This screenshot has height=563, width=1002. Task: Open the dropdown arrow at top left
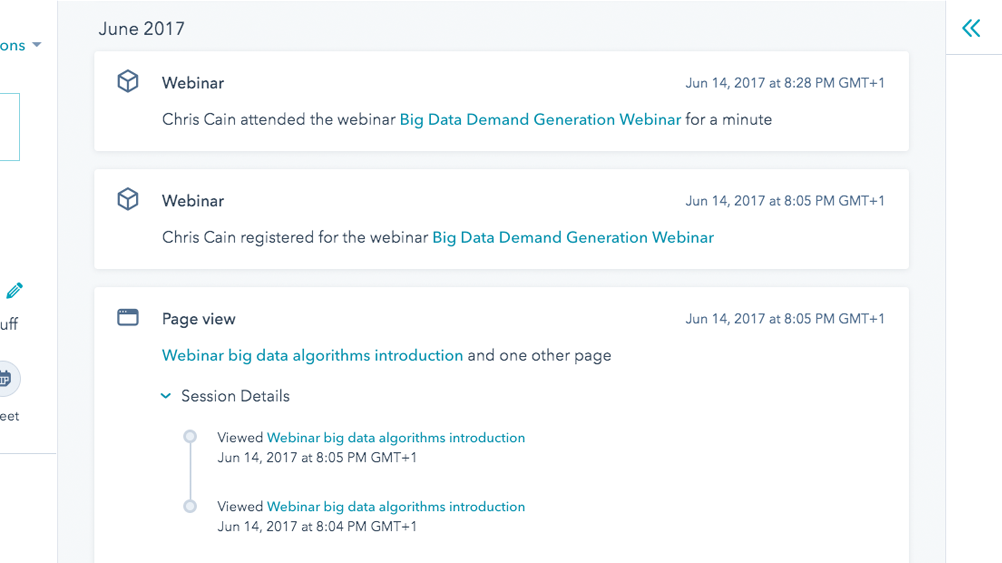(x=37, y=45)
